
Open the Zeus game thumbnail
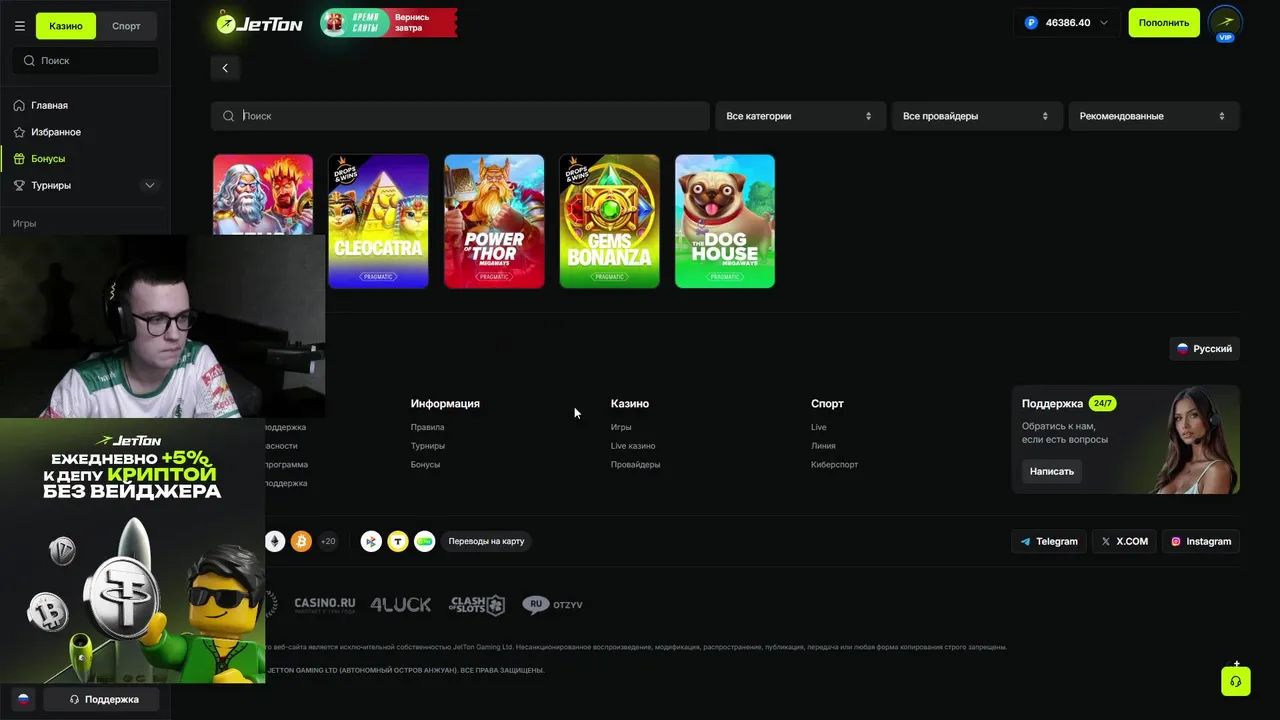point(263,195)
